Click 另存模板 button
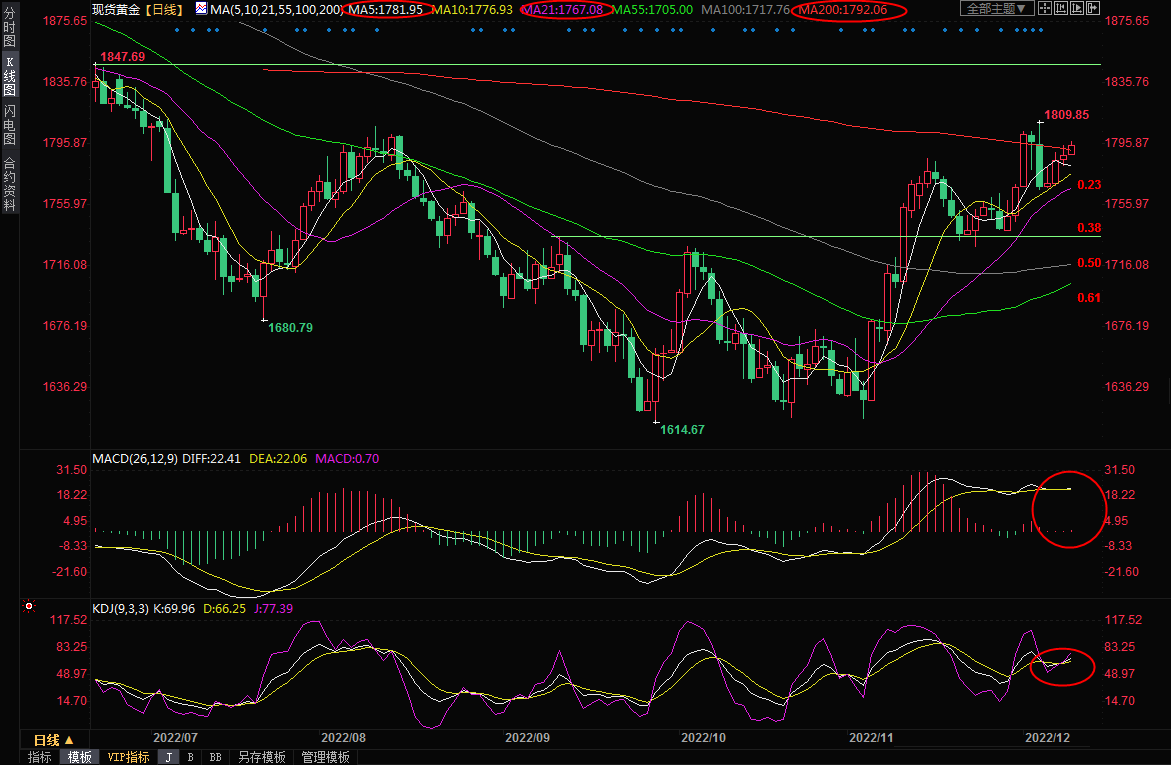This screenshot has width=1171, height=765. tap(262, 757)
